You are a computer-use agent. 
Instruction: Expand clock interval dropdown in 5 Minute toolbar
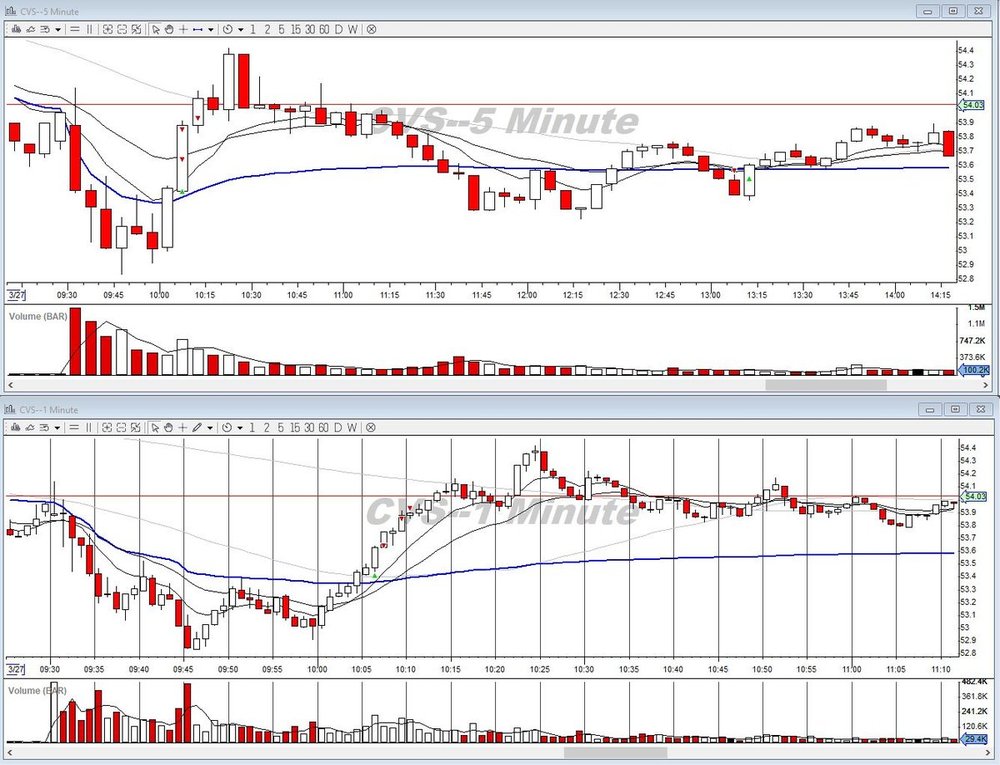[x=240, y=29]
